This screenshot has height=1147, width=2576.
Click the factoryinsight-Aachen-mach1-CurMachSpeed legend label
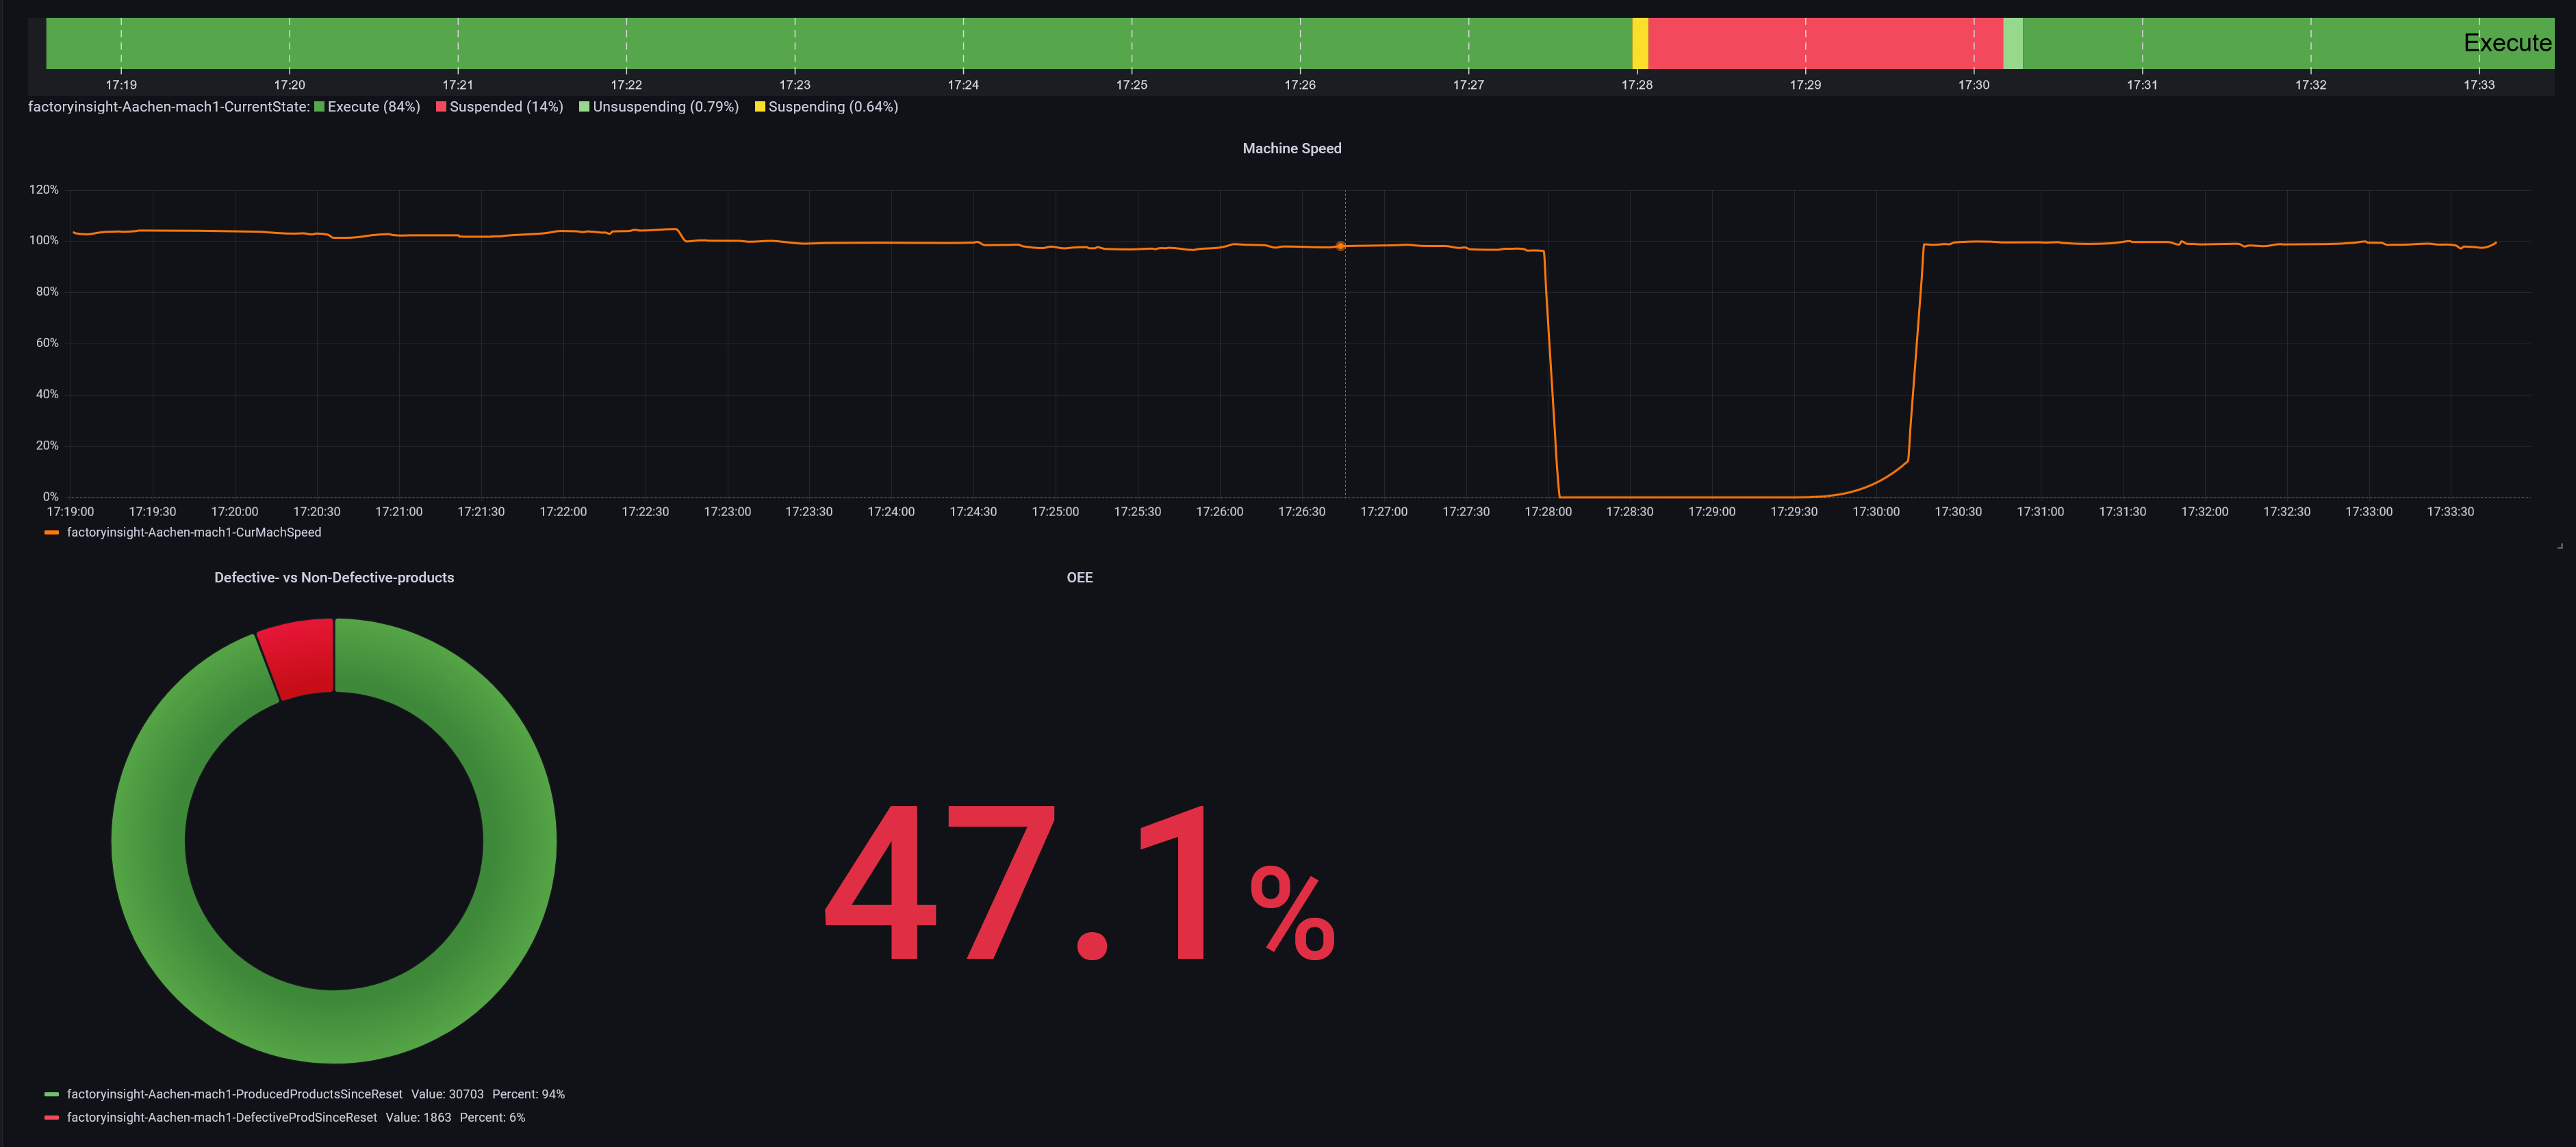click(194, 533)
